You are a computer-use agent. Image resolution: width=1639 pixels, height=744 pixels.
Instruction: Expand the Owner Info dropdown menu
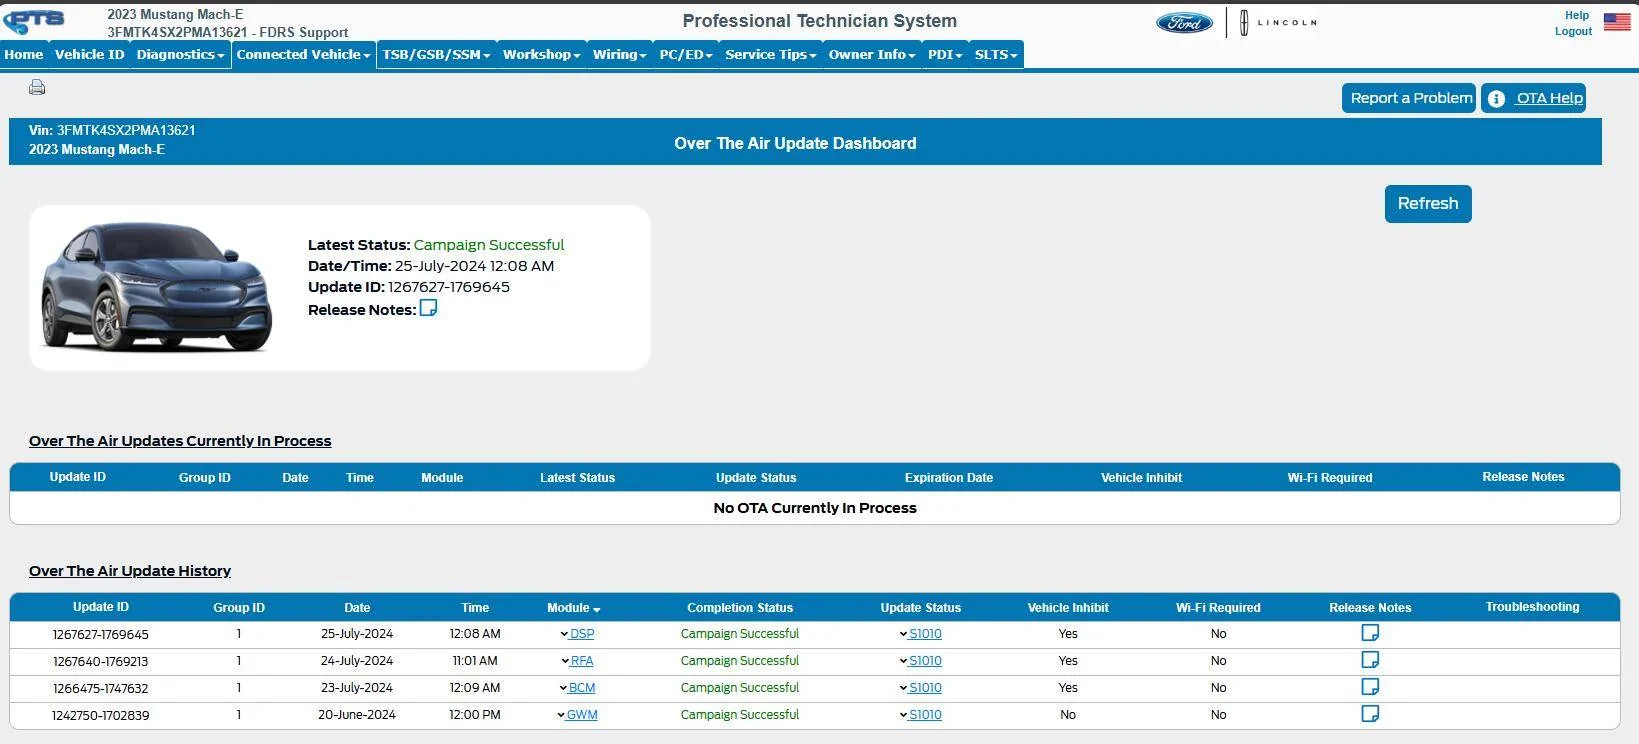872,54
